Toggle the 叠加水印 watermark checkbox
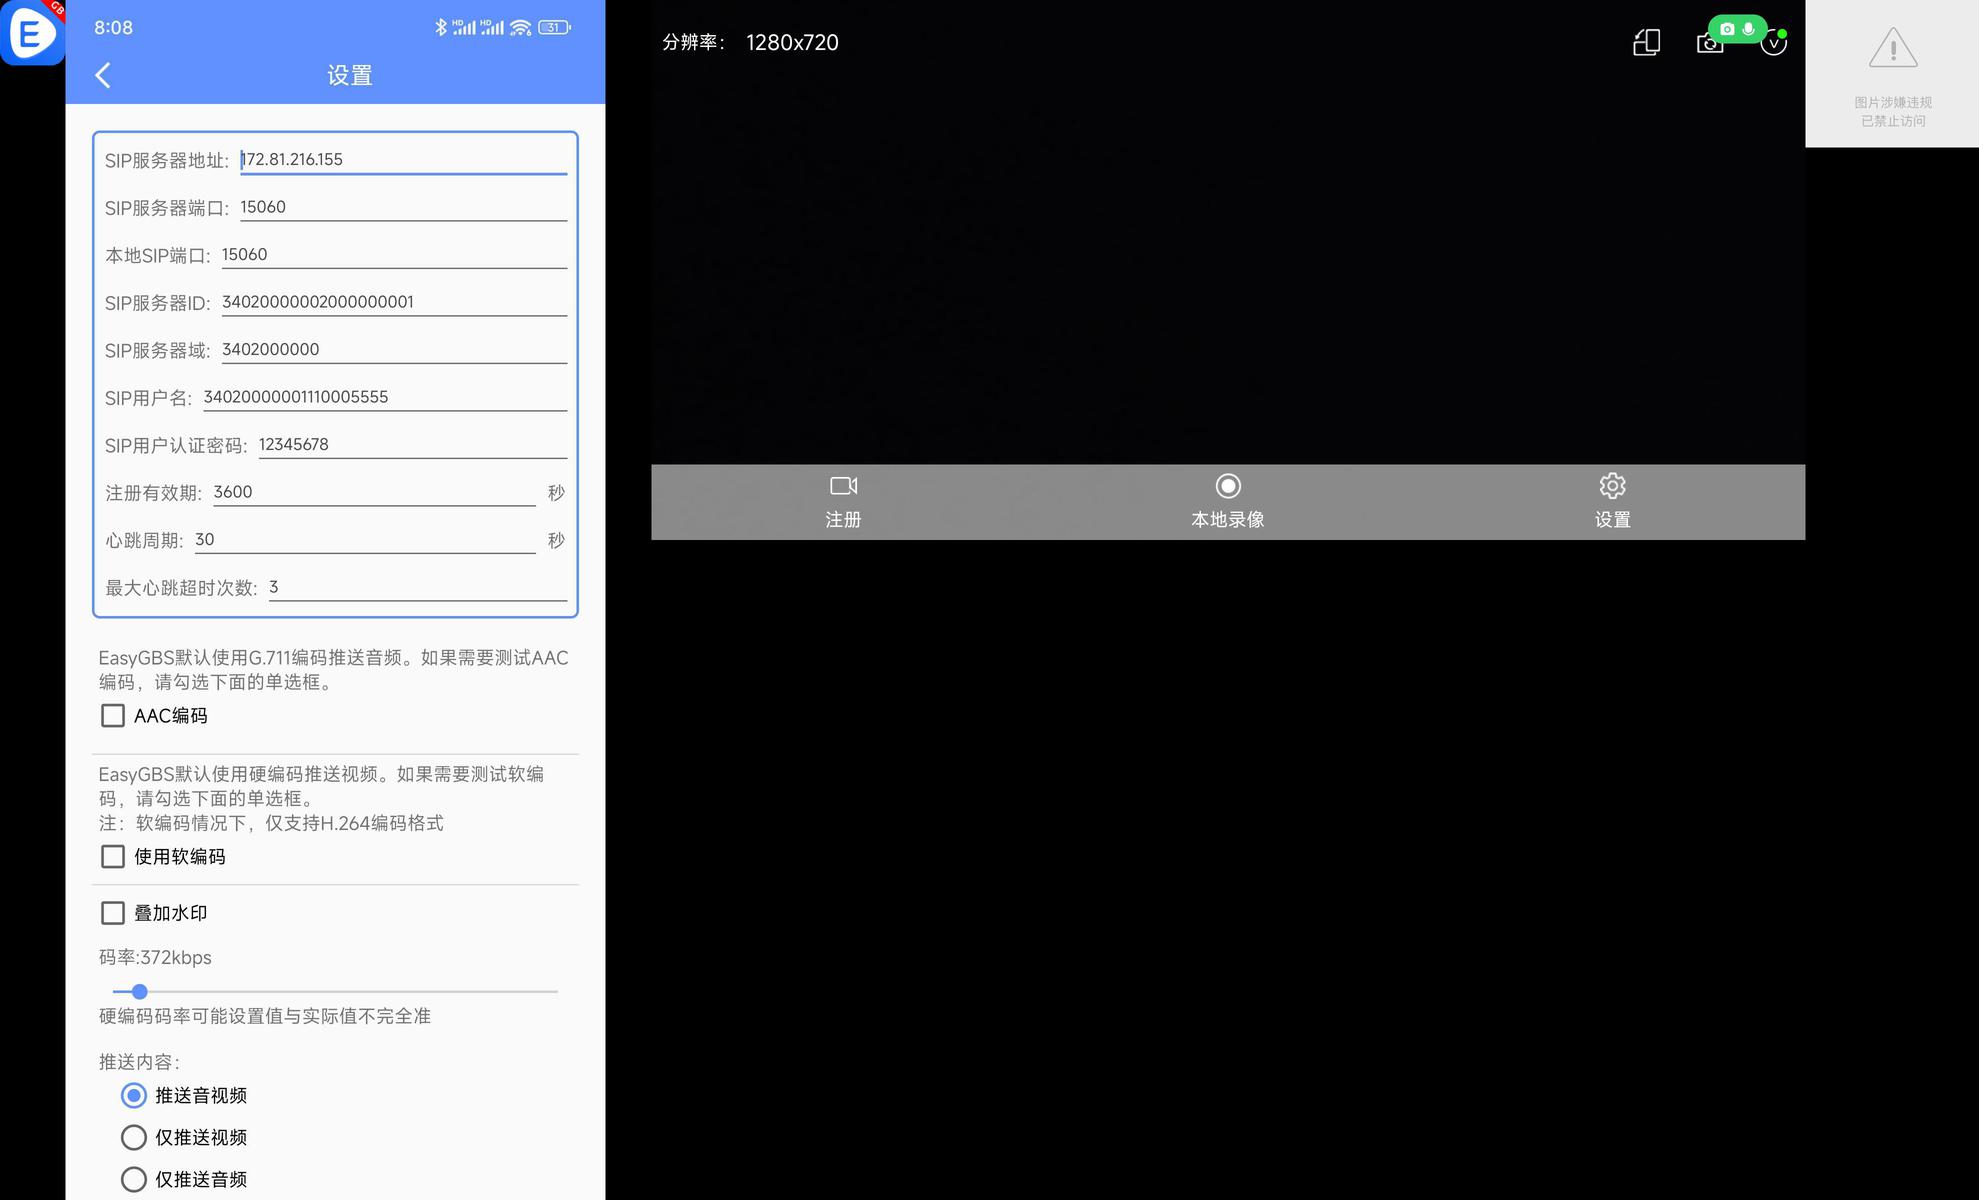Viewport: 1979px width, 1200px height. (x=113, y=913)
